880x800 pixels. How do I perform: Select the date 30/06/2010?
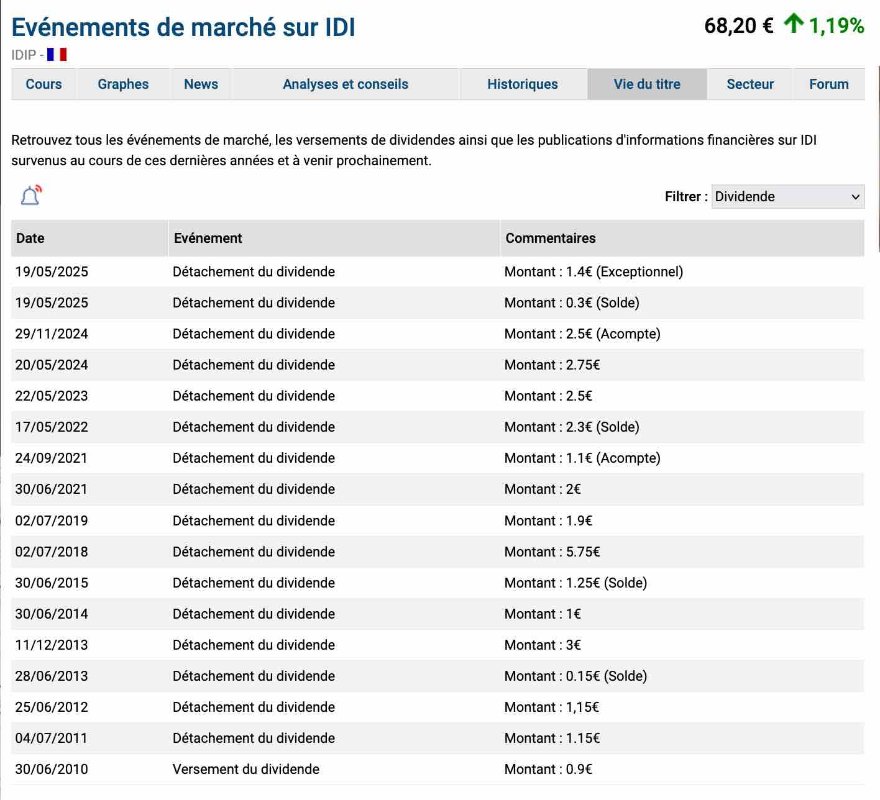point(52,769)
